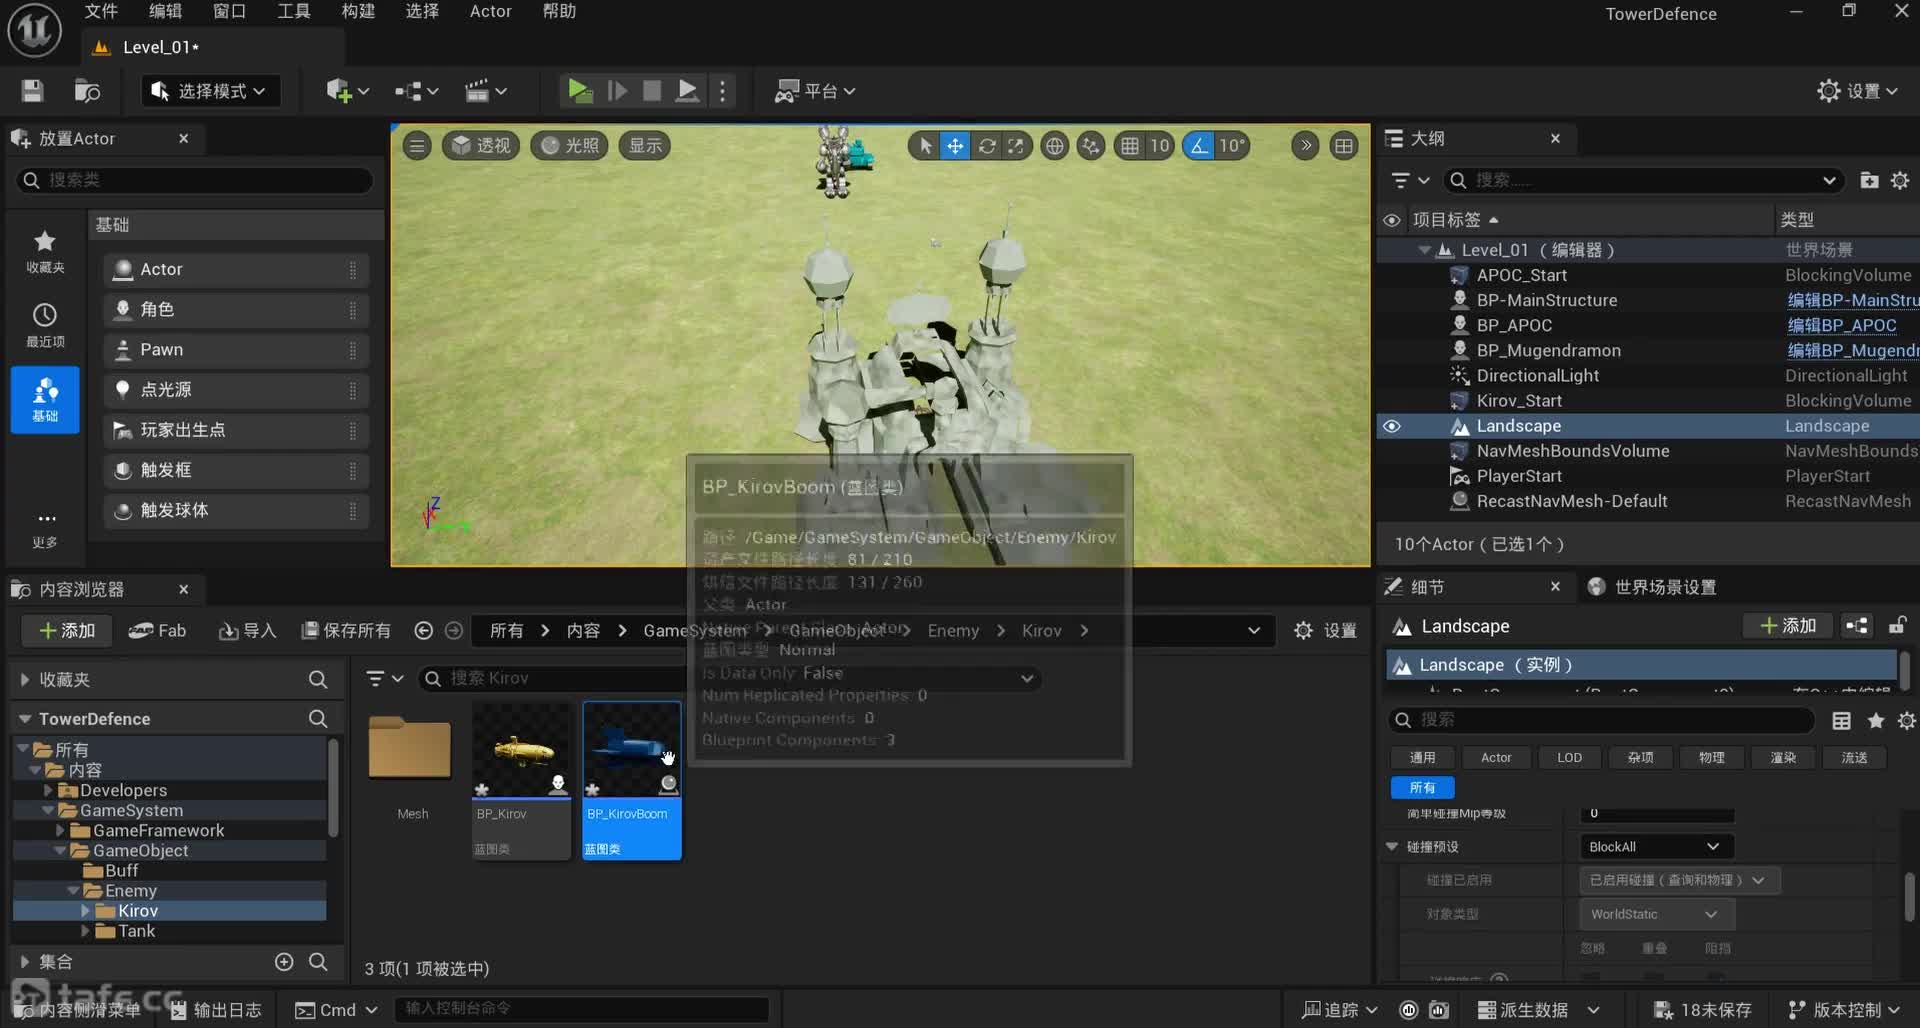This screenshot has height=1028, width=1920.
Task: Save the current level with disk icon
Action: [x=33, y=91]
